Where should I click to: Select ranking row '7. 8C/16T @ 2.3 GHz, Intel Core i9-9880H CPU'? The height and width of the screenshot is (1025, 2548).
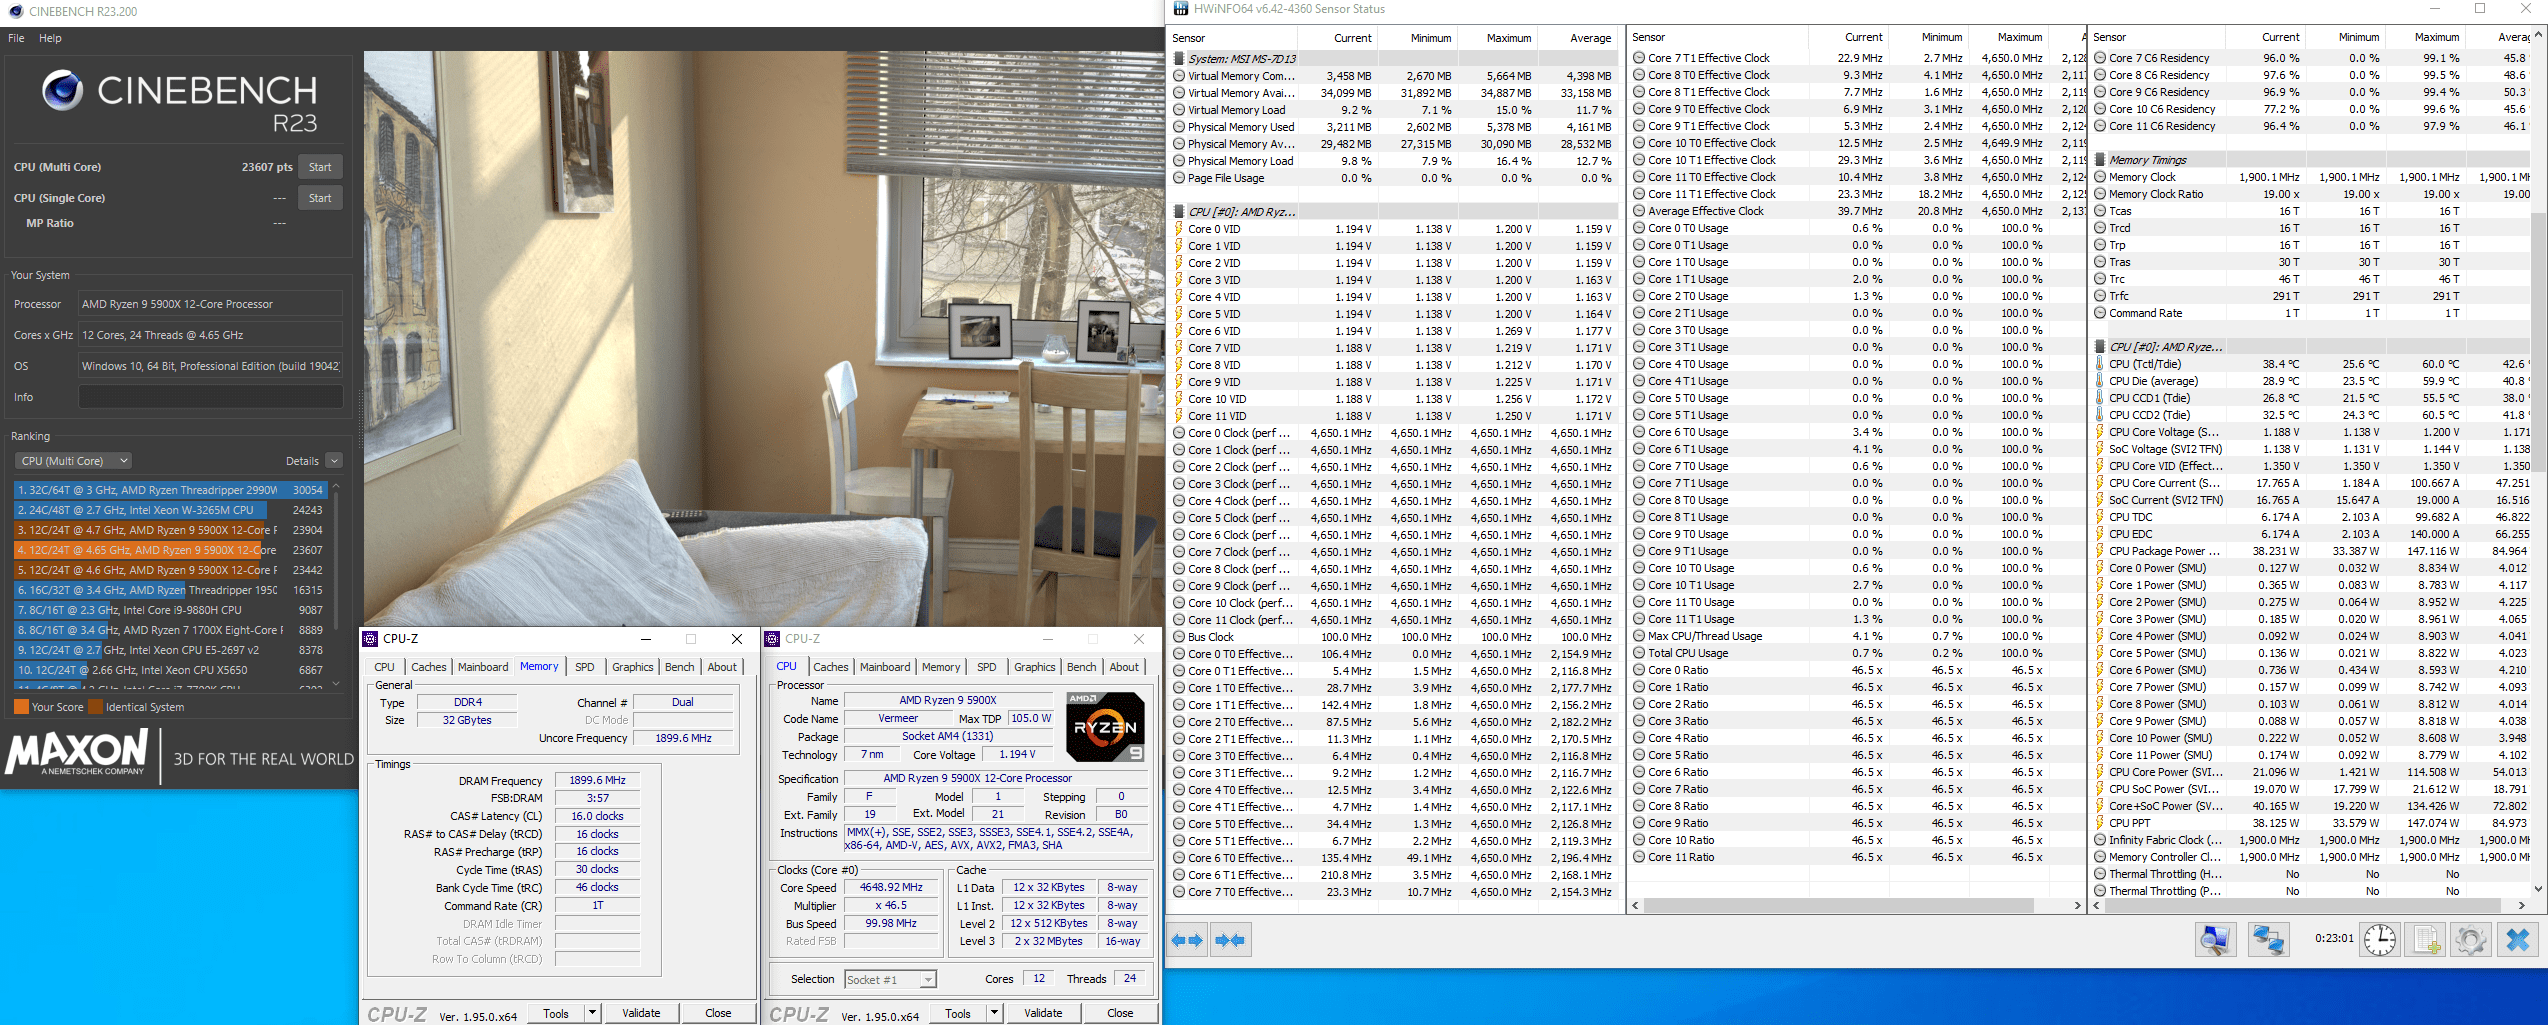point(170,610)
